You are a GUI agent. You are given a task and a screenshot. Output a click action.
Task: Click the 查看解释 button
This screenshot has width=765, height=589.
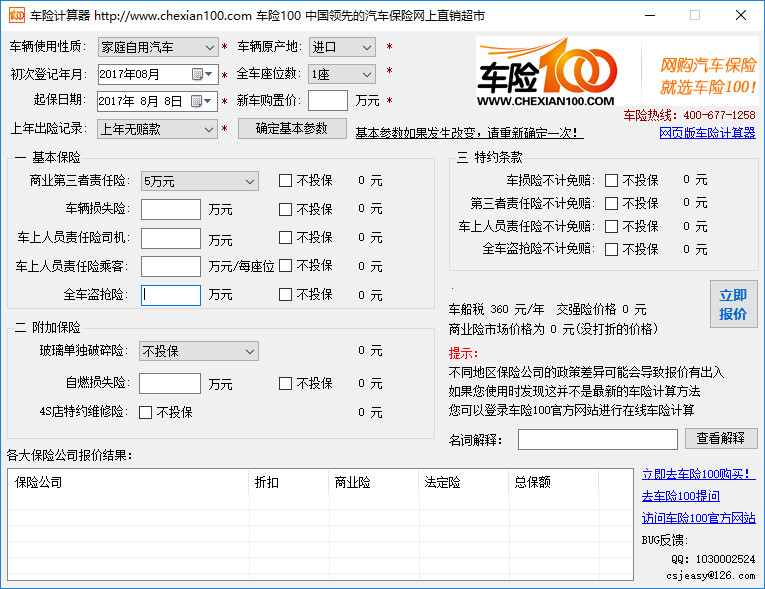click(x=721, y=438)
